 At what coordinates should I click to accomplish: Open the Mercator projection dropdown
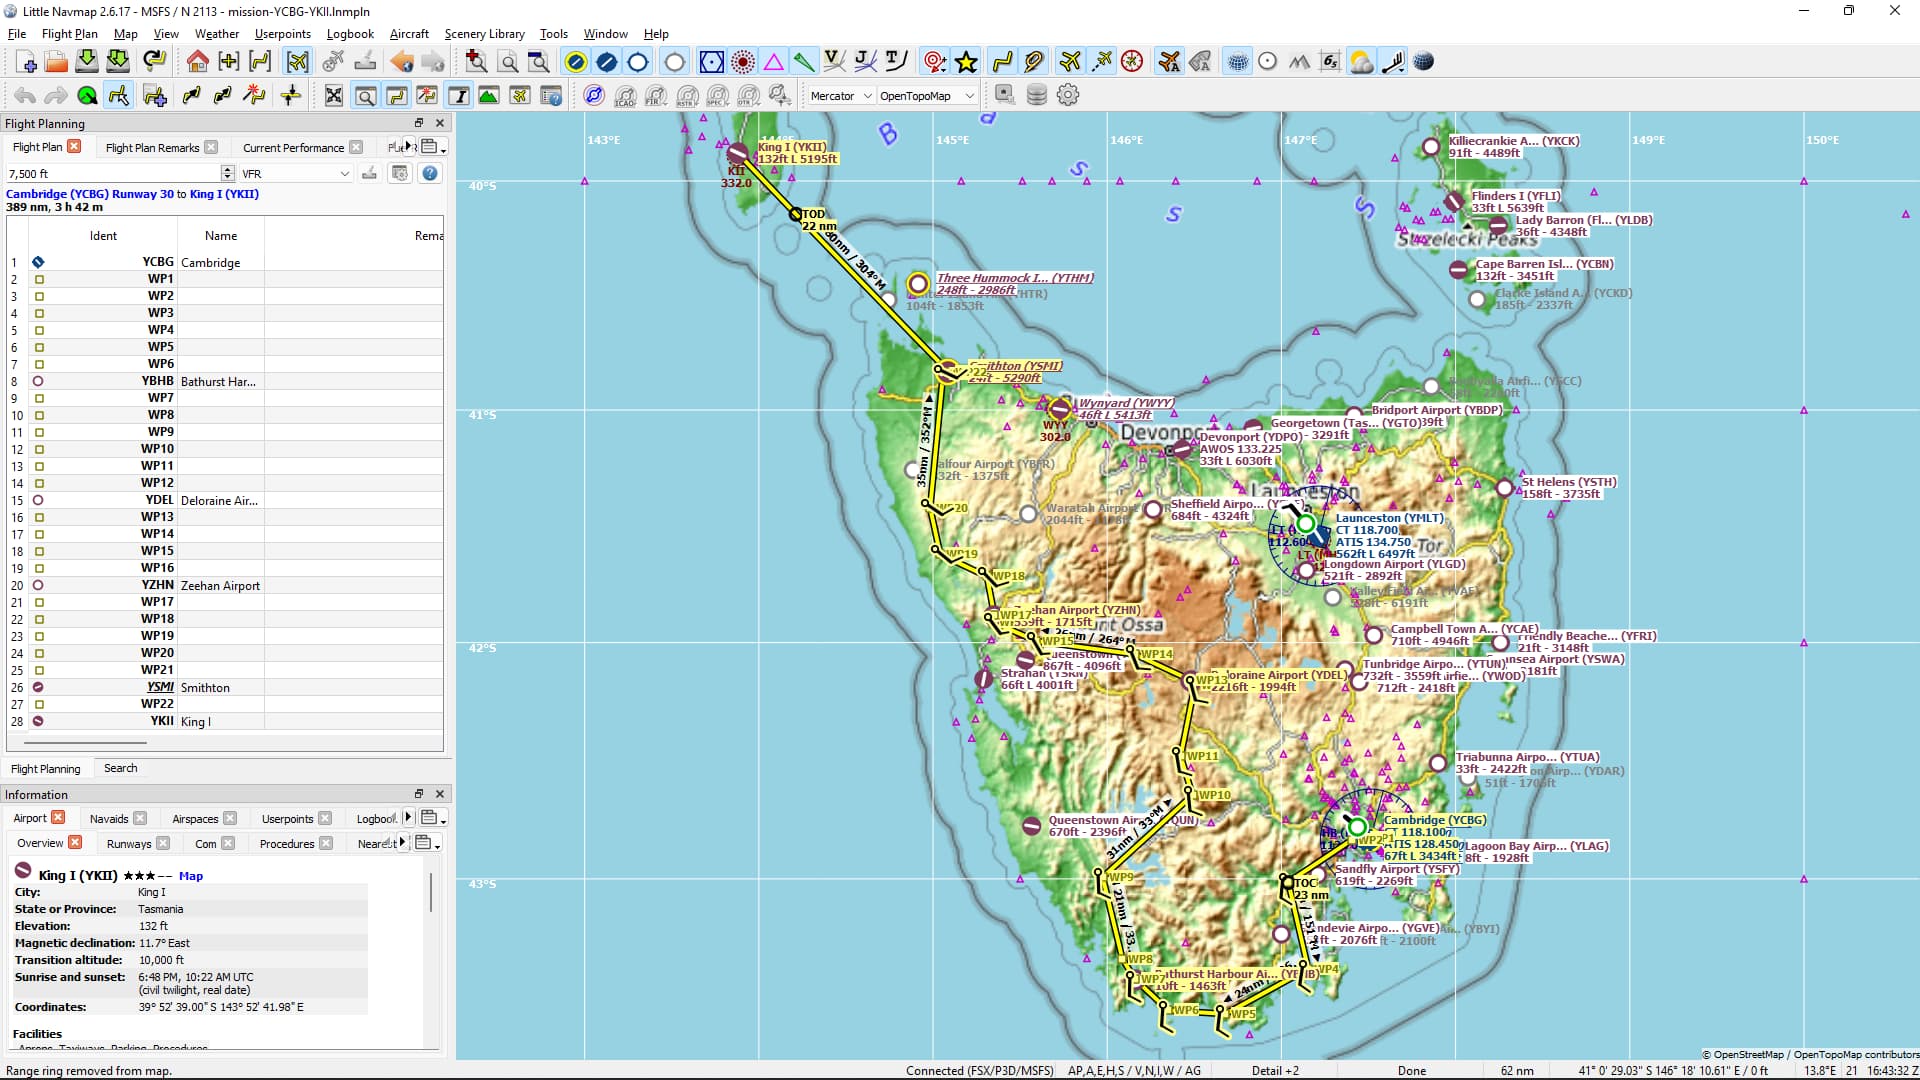[841, 96]
